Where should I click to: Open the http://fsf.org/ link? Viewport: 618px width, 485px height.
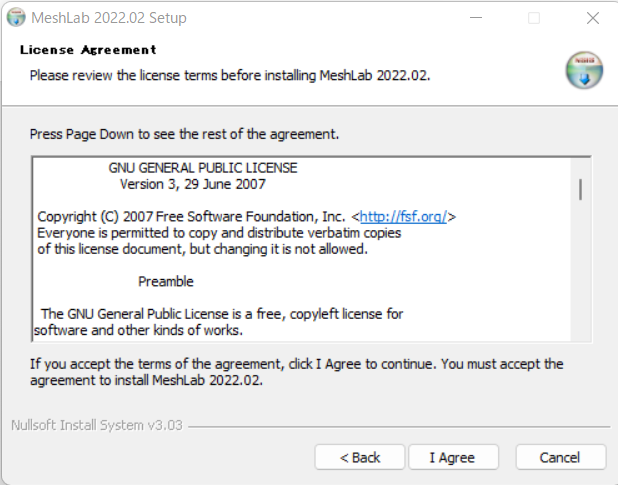pyautogui.click(x=403, y=217)
